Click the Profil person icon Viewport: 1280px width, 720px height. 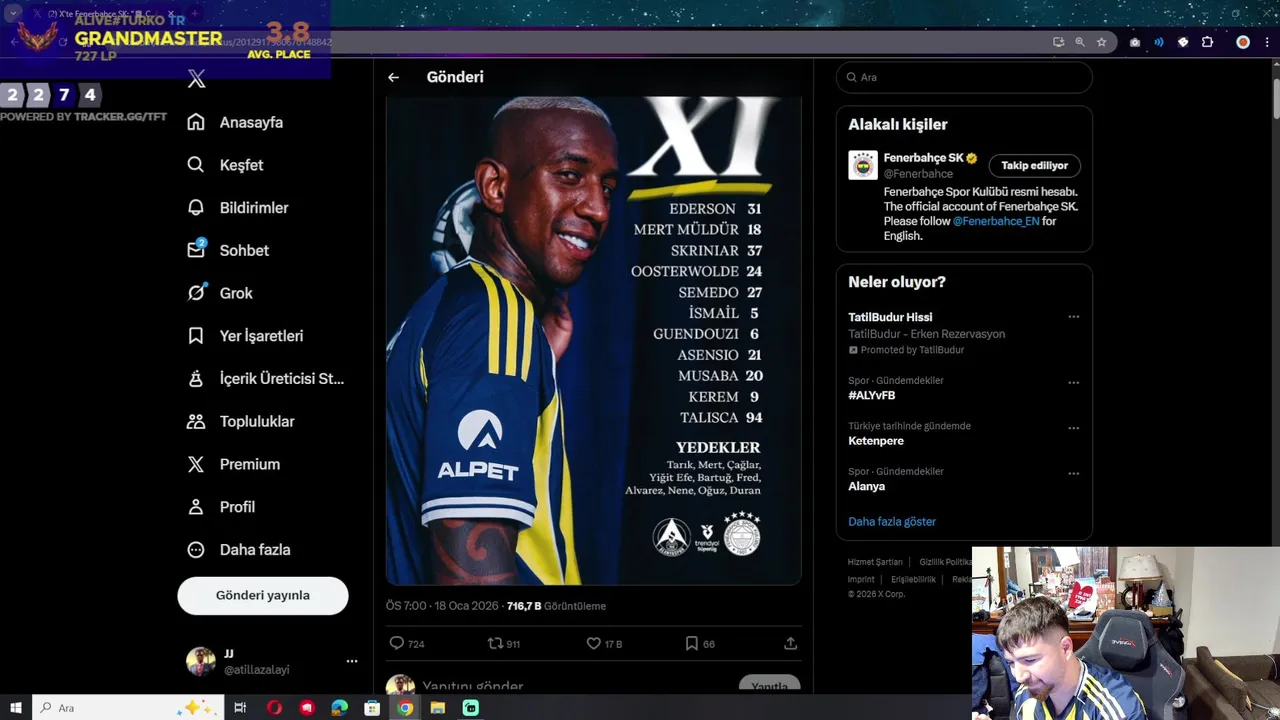pyautogui.click(x=196, y=507)
